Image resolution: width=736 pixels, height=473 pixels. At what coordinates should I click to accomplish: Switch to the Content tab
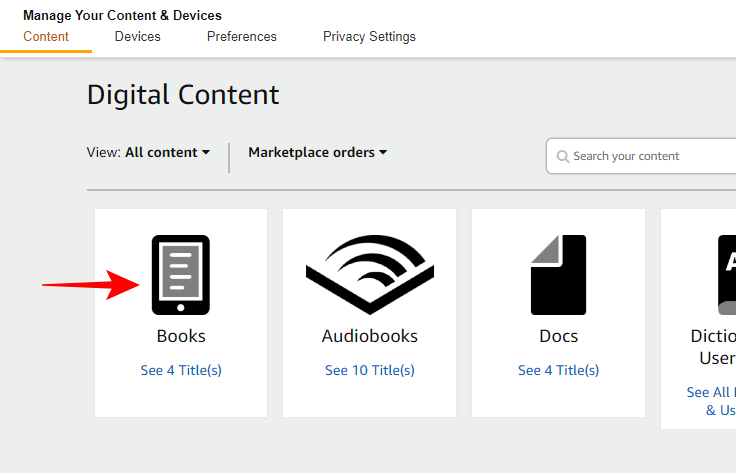[46, 37]
